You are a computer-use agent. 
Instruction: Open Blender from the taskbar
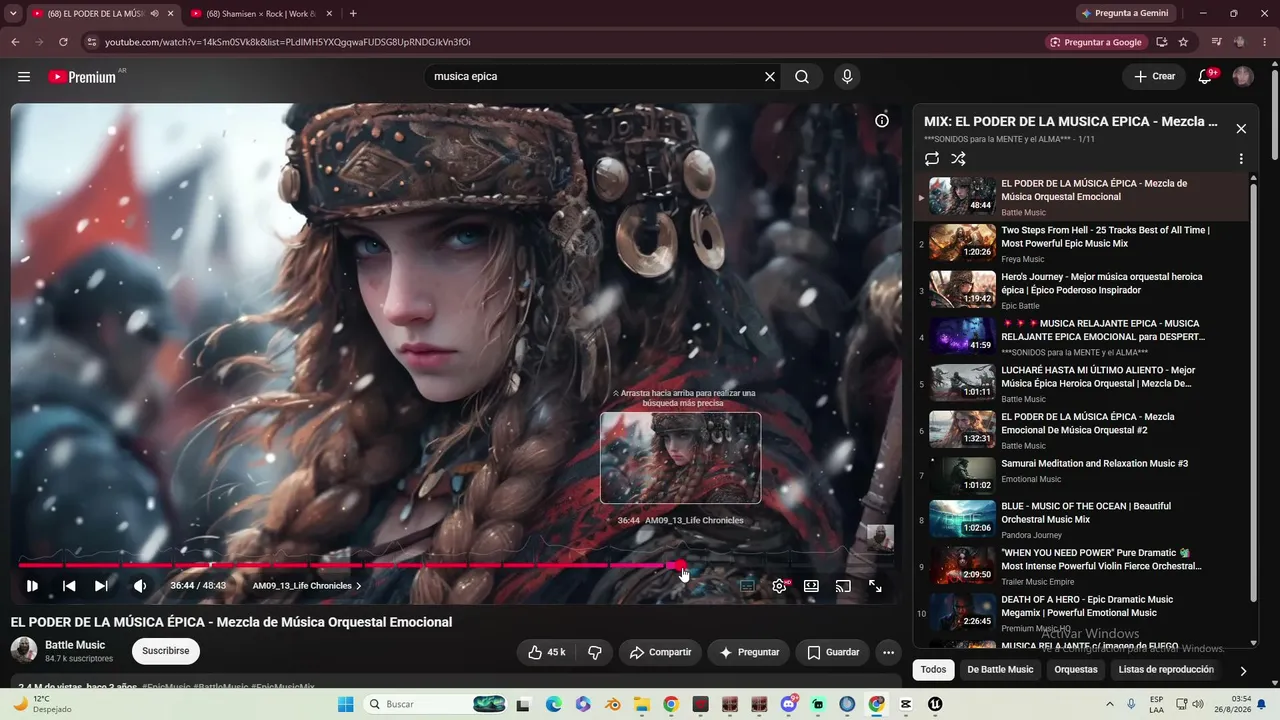click(x=612, y=704)
